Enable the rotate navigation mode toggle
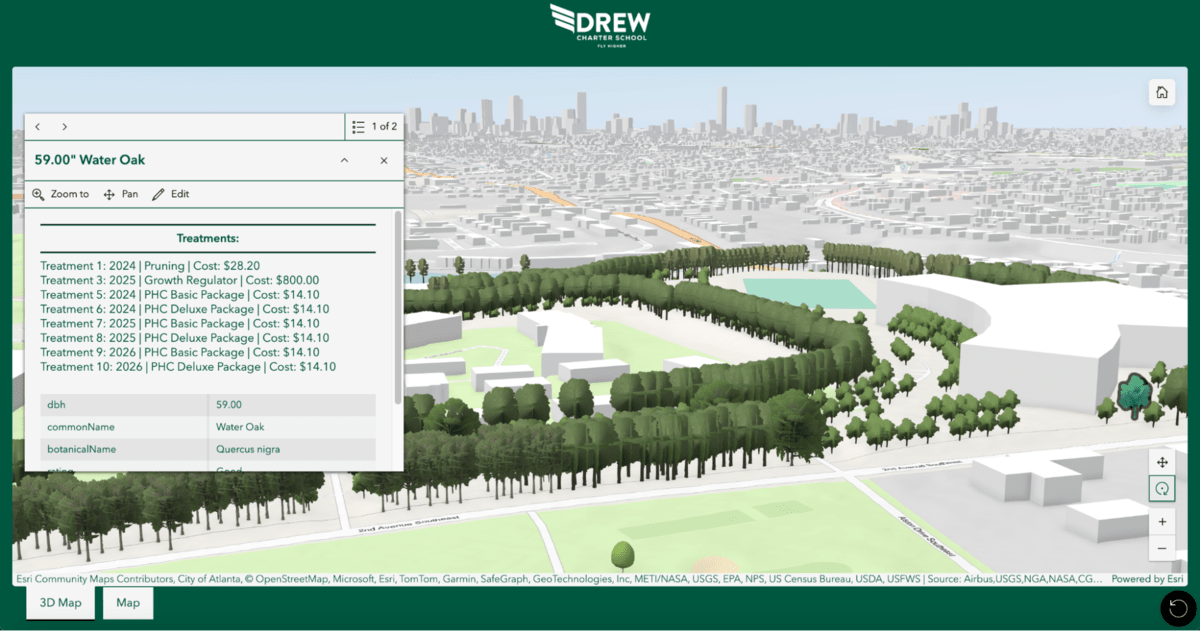Image resolution: width=1200 pixels, height=631 pixels. [x=1162, y=489]
